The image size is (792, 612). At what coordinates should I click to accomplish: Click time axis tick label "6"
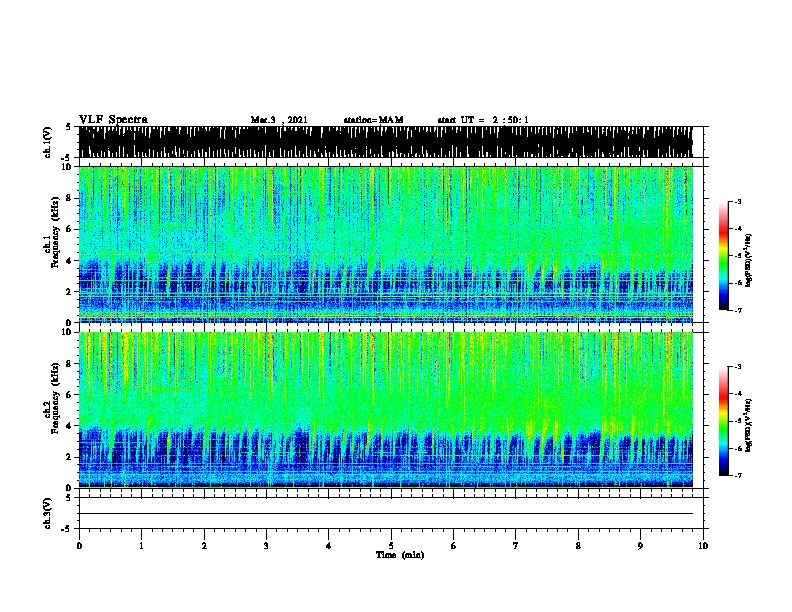[454, 546]
